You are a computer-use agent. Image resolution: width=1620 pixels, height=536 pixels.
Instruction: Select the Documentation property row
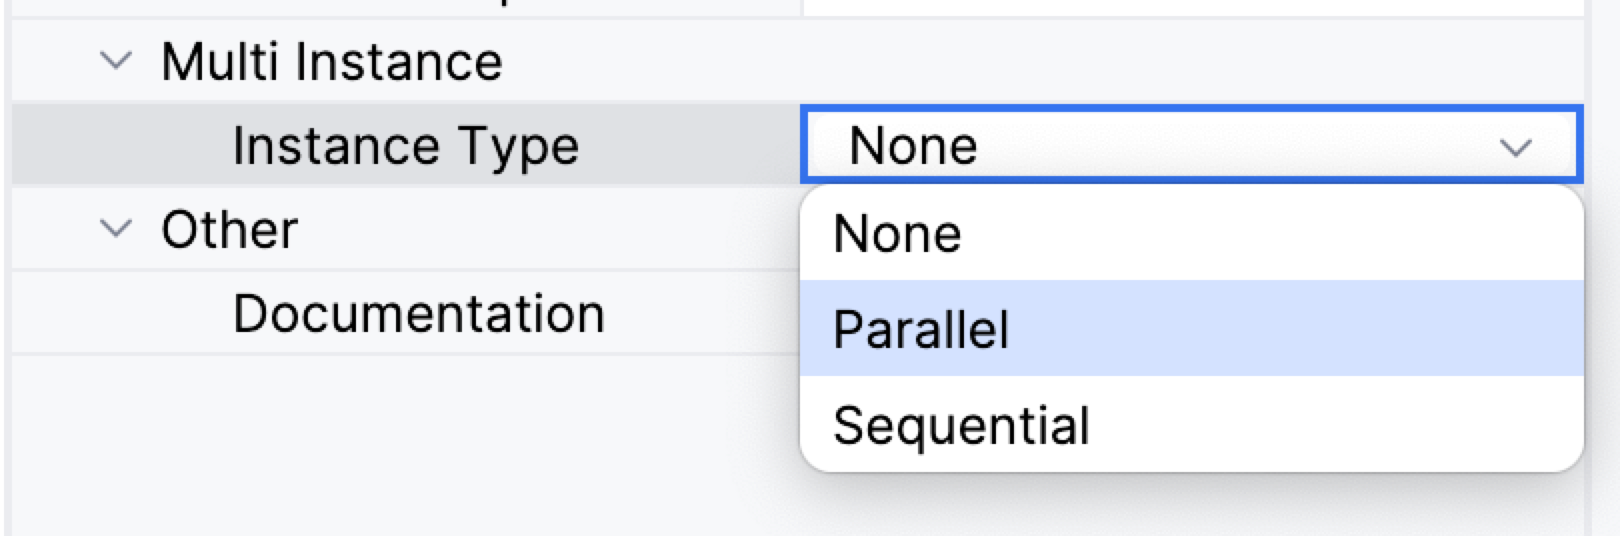(x=418, y=314)
